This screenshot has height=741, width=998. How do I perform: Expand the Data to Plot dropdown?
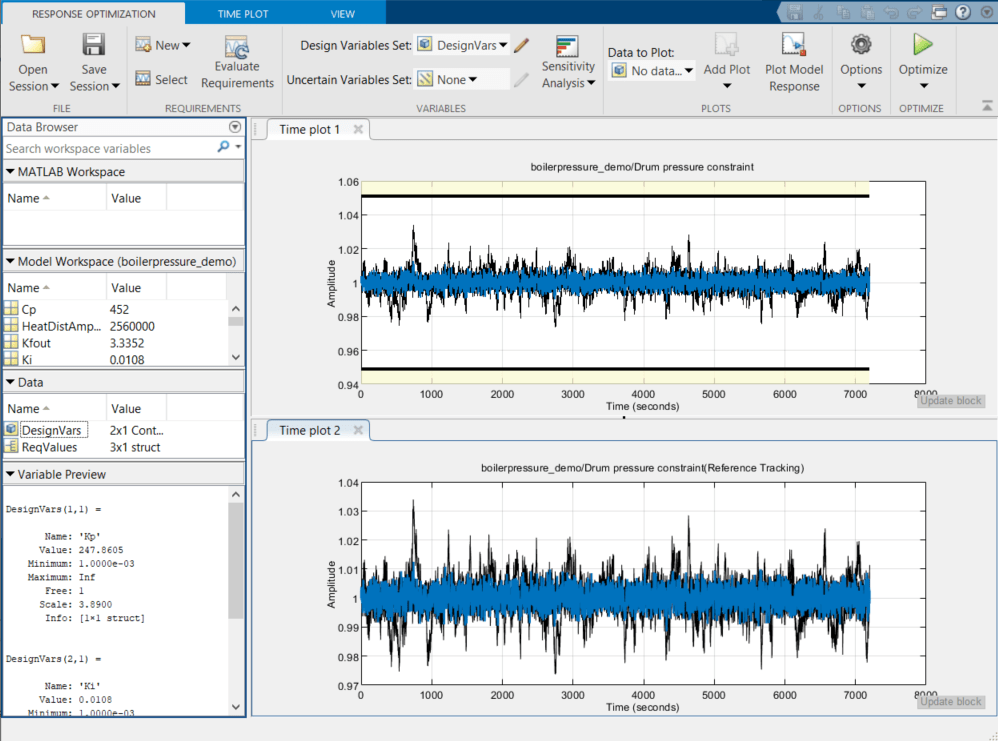(x=652, y=71)
